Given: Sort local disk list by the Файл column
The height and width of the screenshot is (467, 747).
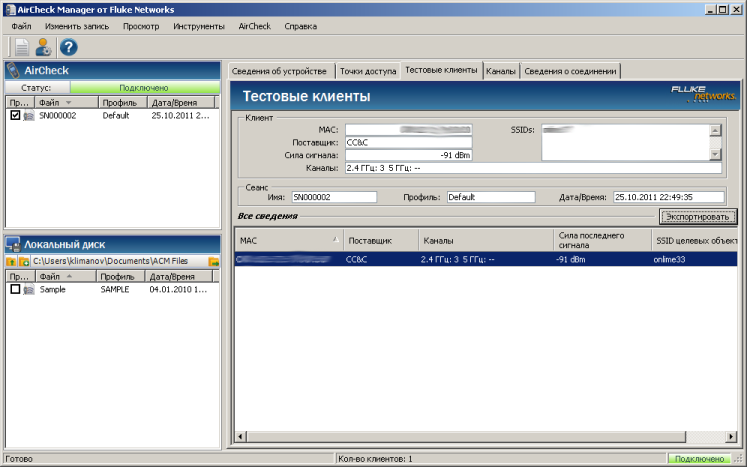Looking at the screenshot, I should [x=66, y=276].
